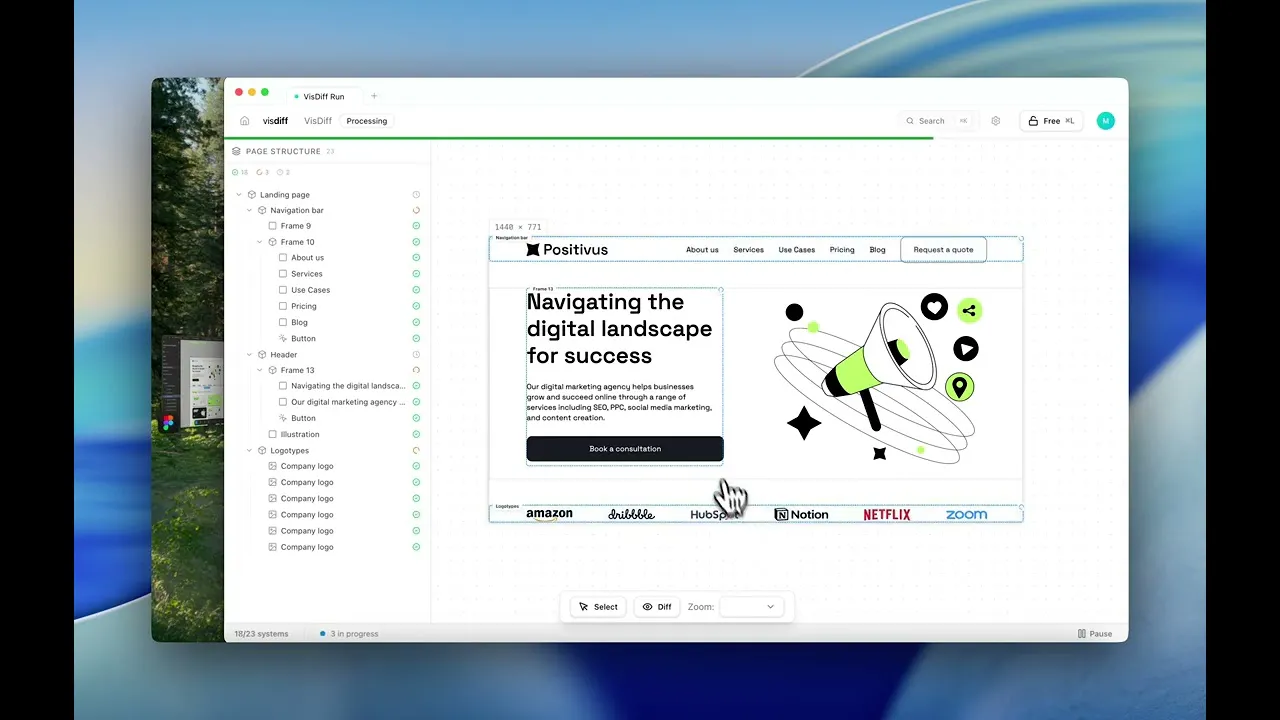1280x720 pixels.
Task: Go to the home icon in the top bar
Action: click(x=245, y=121)
